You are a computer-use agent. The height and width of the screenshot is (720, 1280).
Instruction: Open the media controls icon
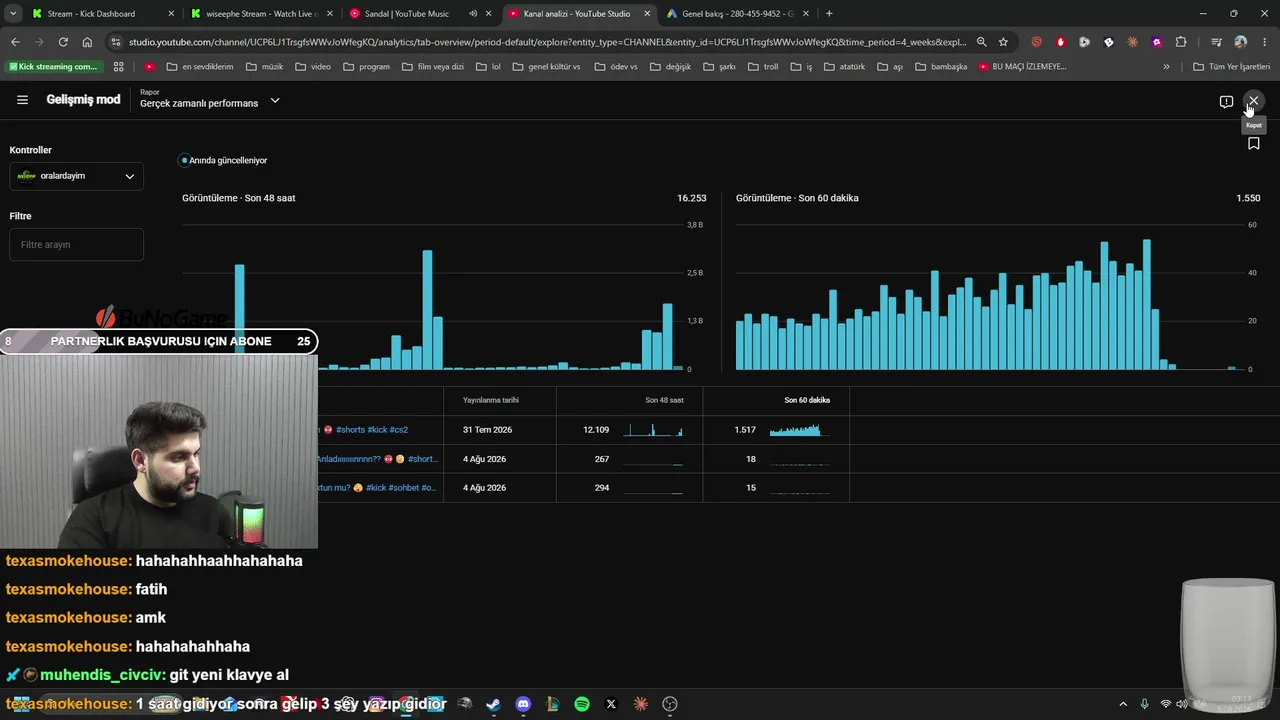click(x=1216, y=42)
